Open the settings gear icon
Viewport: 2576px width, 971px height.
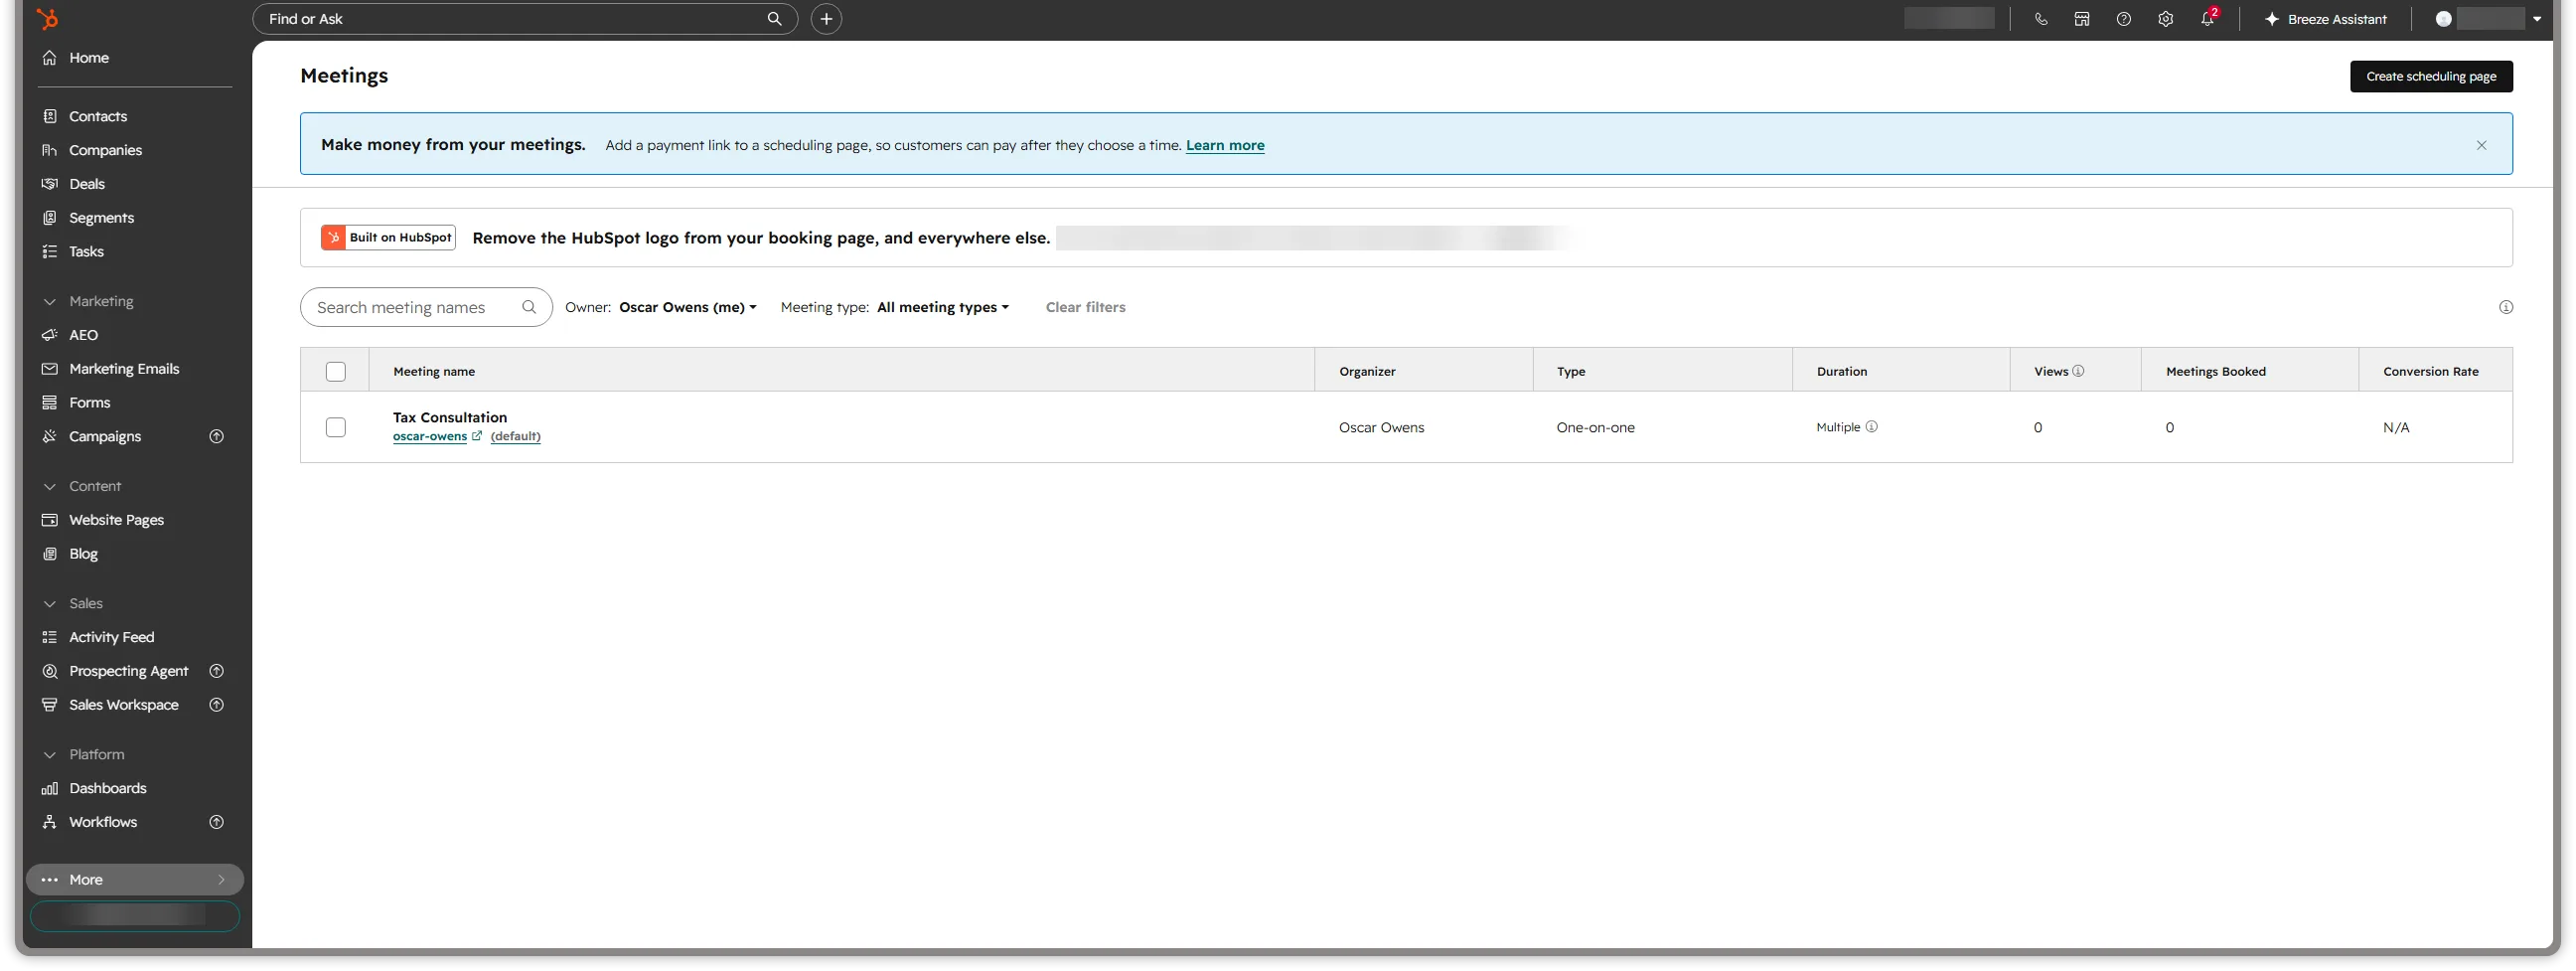coord(2166,19)
